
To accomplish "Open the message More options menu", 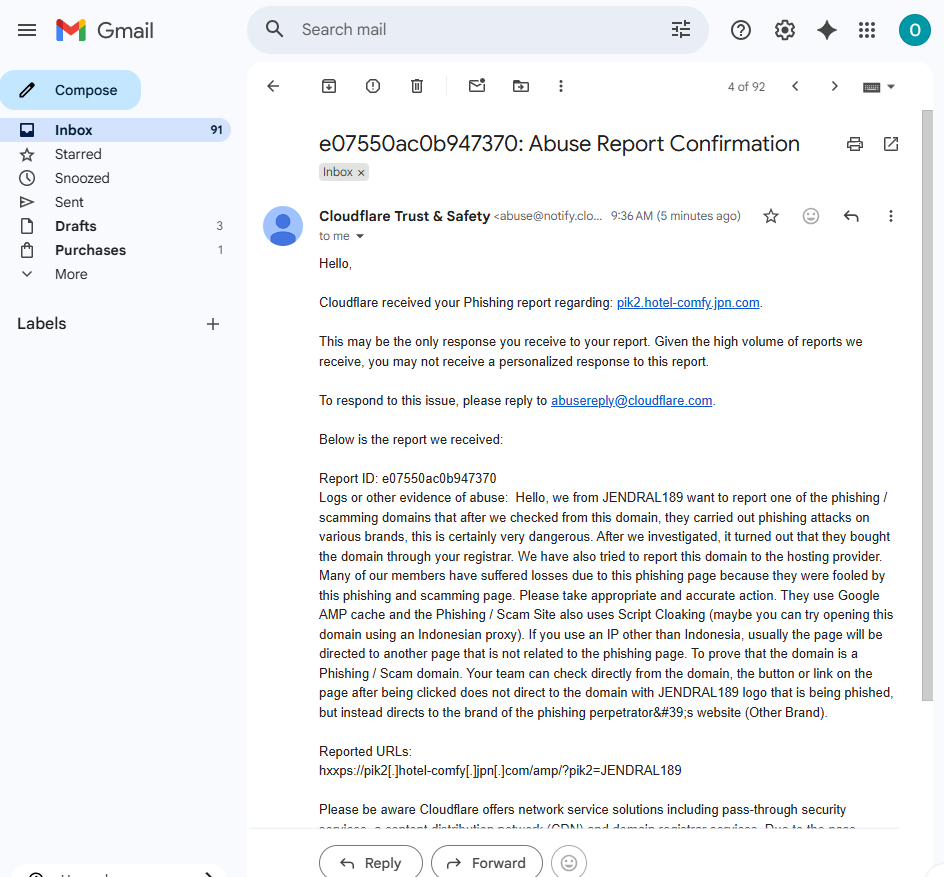I will coord(890,216).
